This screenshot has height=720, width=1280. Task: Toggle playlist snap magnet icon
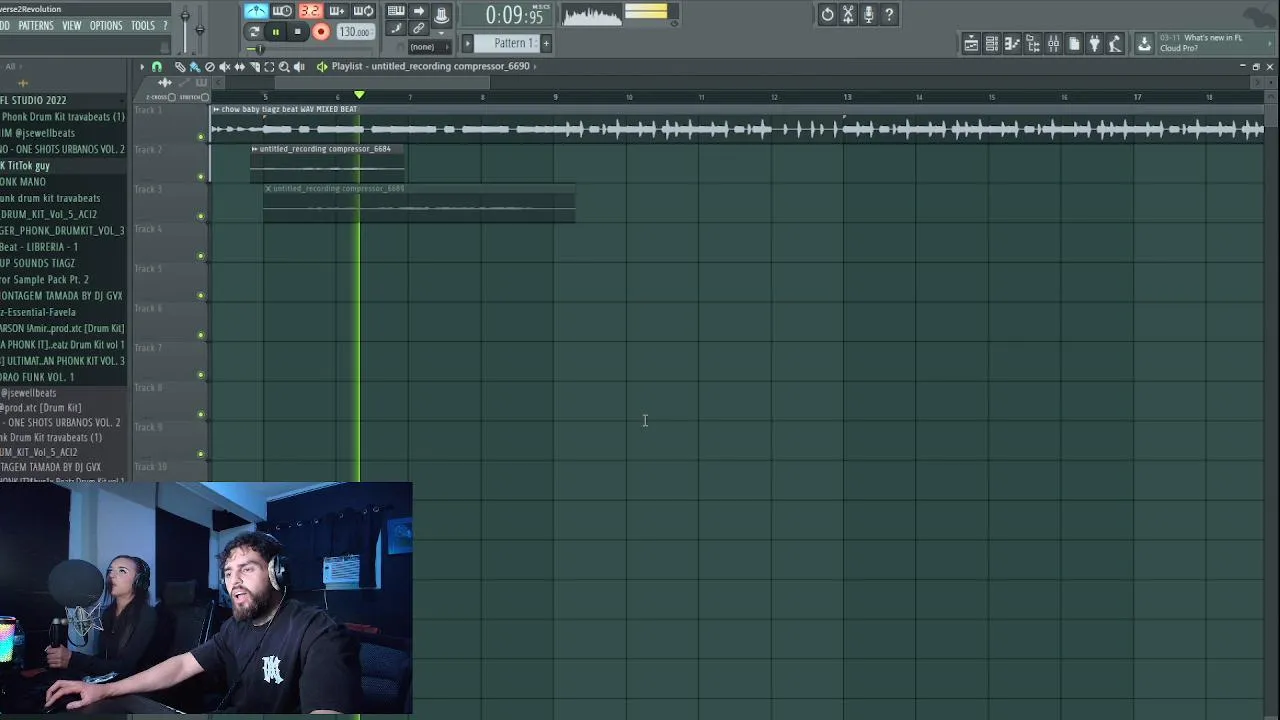(x=157, y=67)
